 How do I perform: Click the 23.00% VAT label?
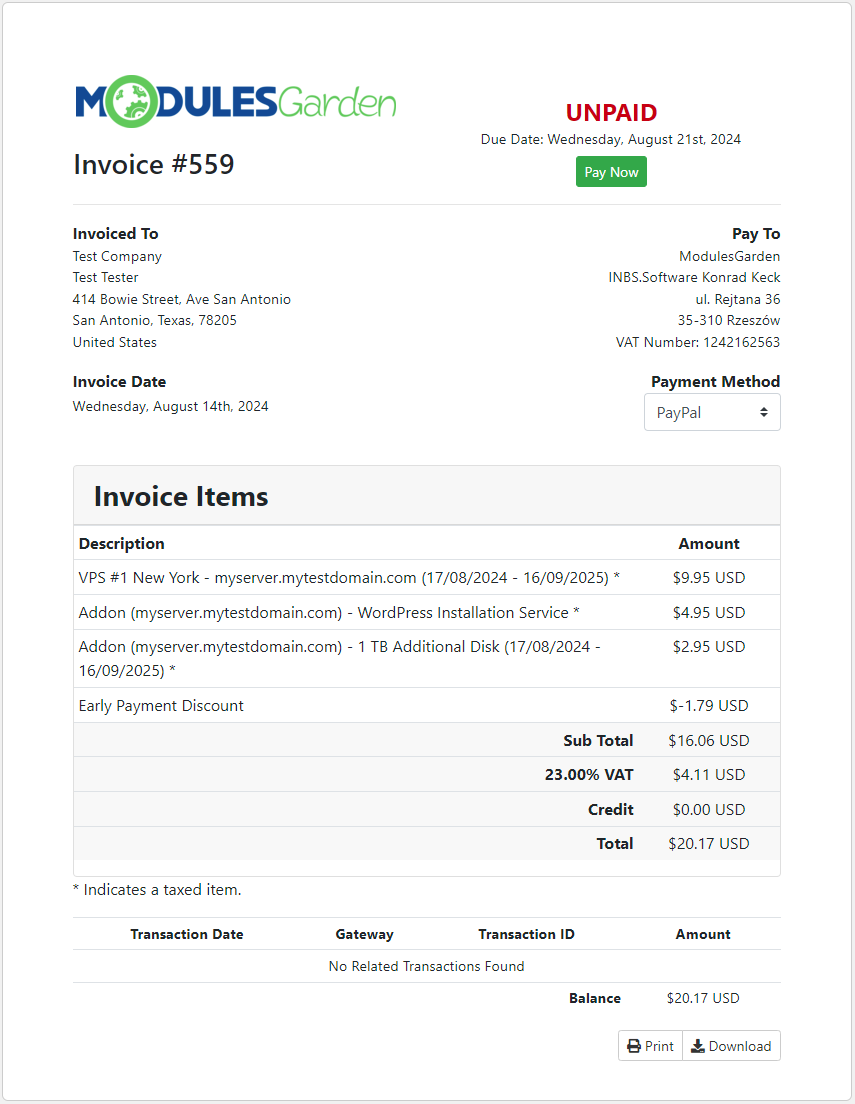589,774
